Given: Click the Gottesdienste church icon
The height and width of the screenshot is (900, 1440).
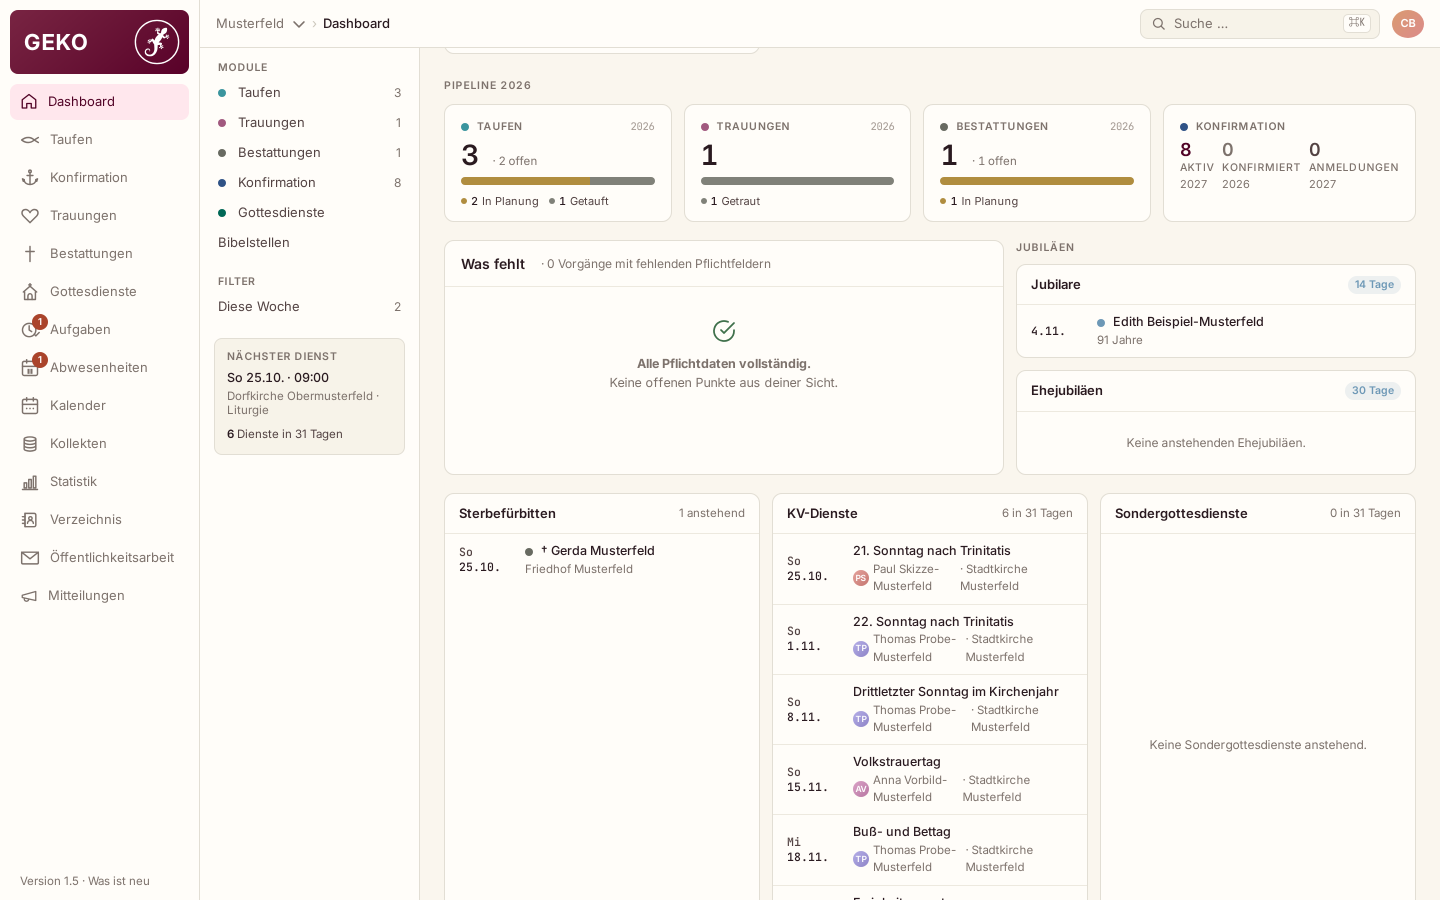Looking at the screenshot, I should point(30,292).
